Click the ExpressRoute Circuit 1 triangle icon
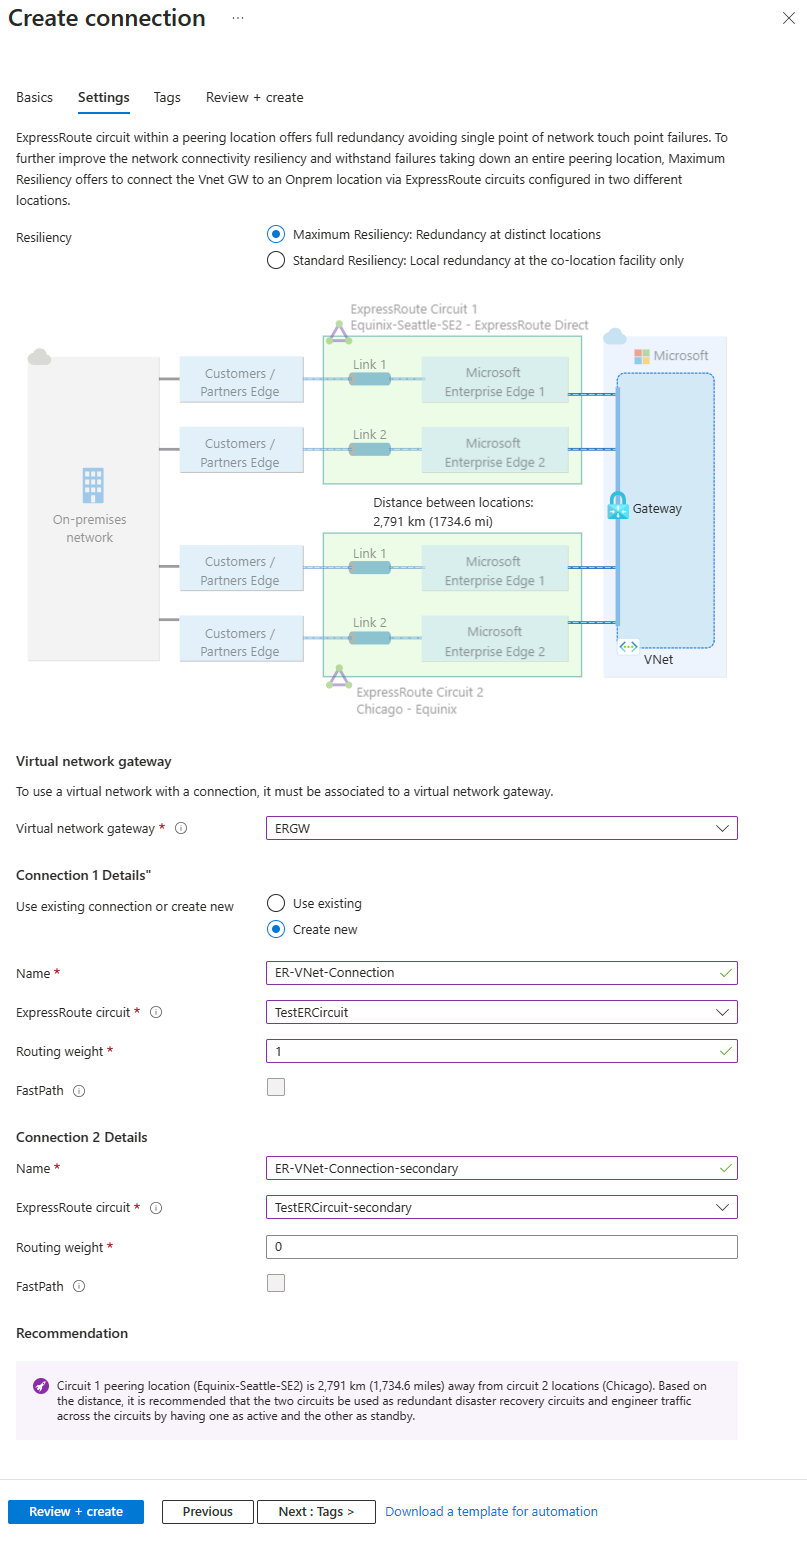This screenshot has width=807, height=1541. (339, 331)
